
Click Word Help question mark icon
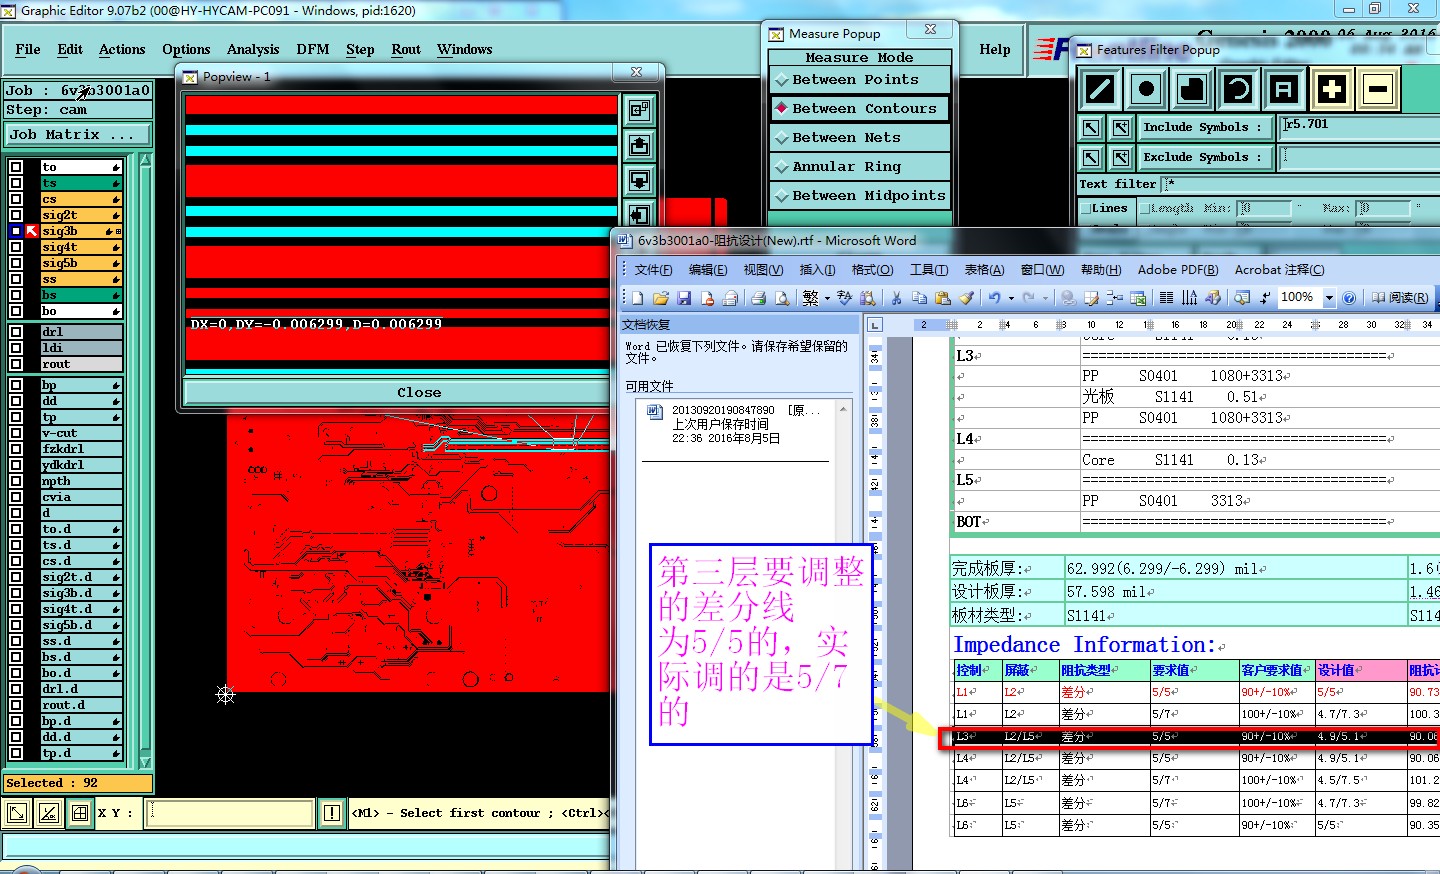1349,298
